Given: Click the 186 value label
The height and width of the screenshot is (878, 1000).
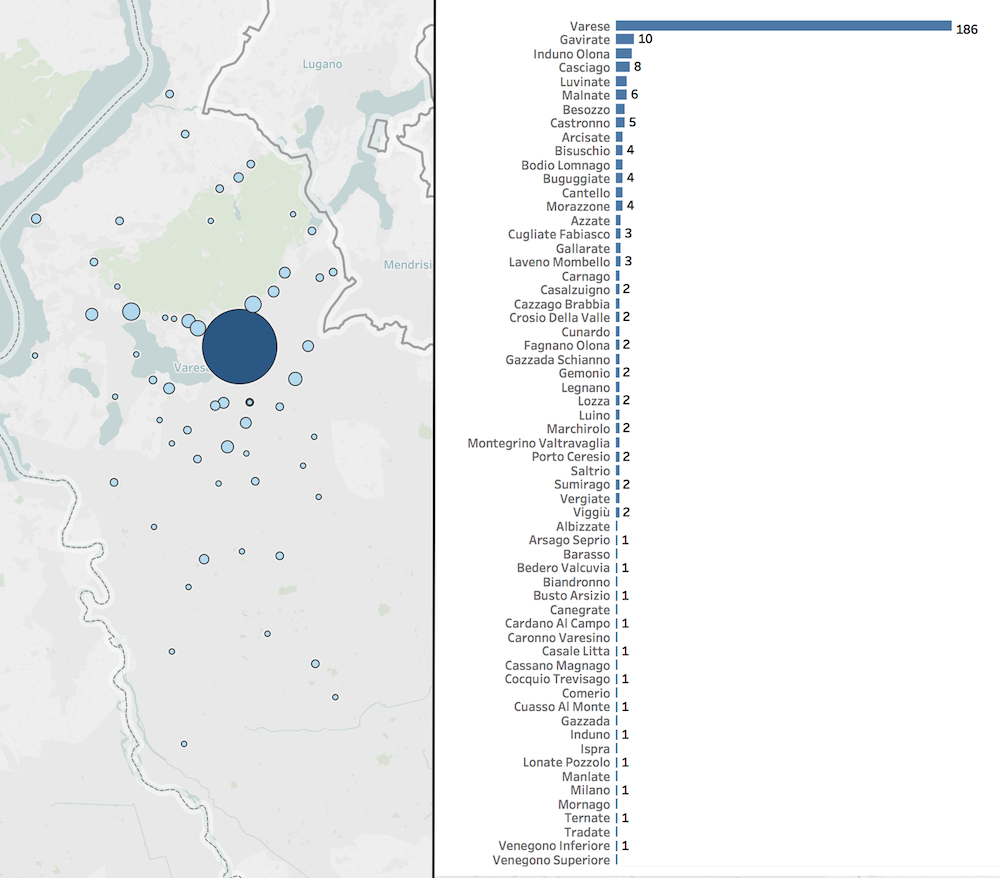Looking at the screenshot, I should pyautogui.click(x=966, y=30).
